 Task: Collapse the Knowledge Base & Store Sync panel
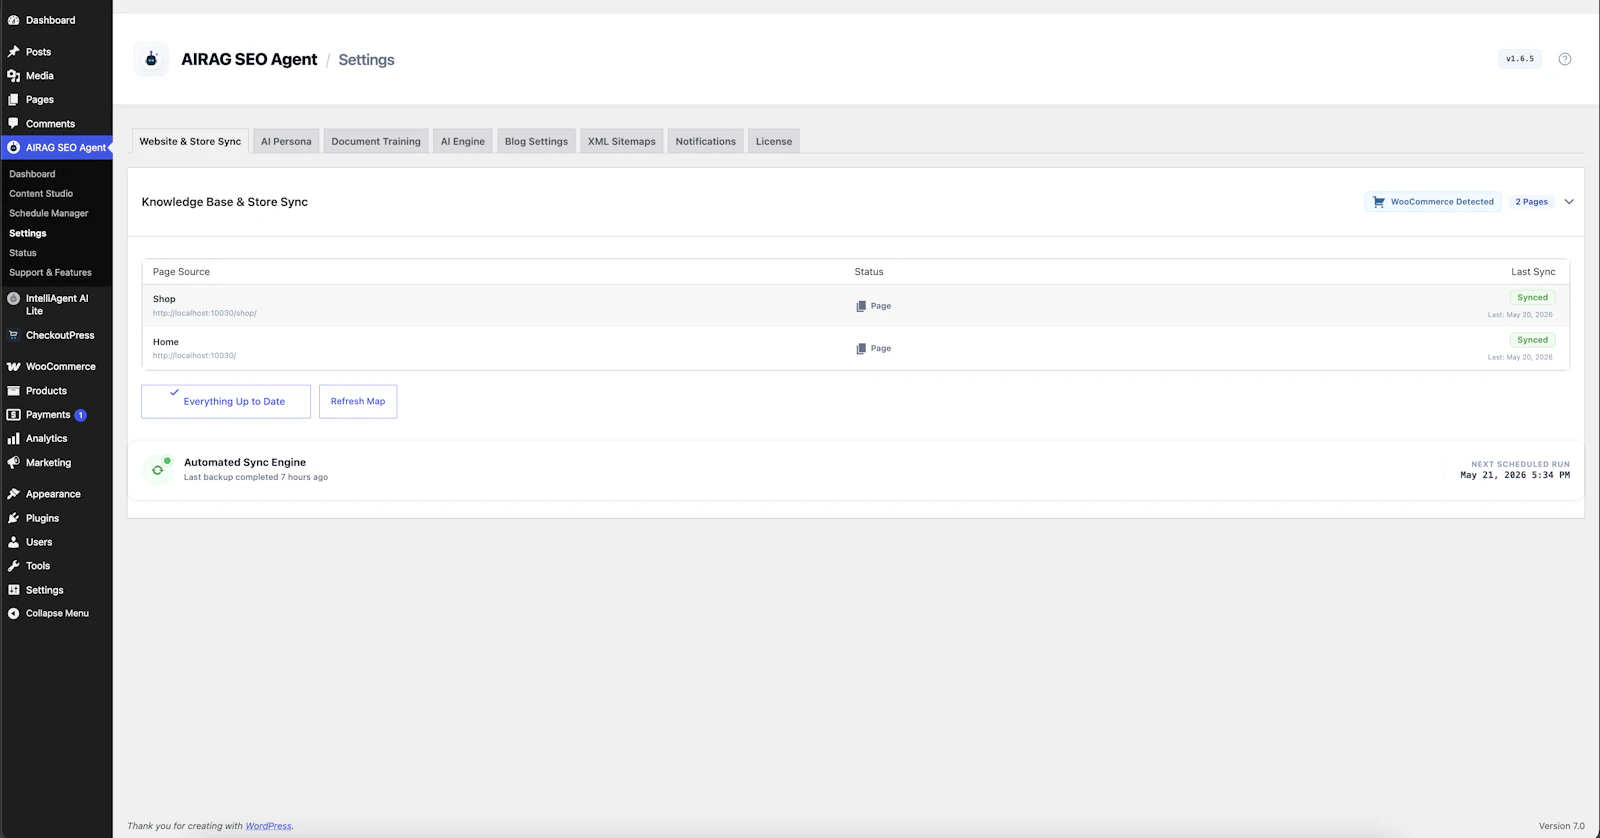click(x=1569, y=202)
